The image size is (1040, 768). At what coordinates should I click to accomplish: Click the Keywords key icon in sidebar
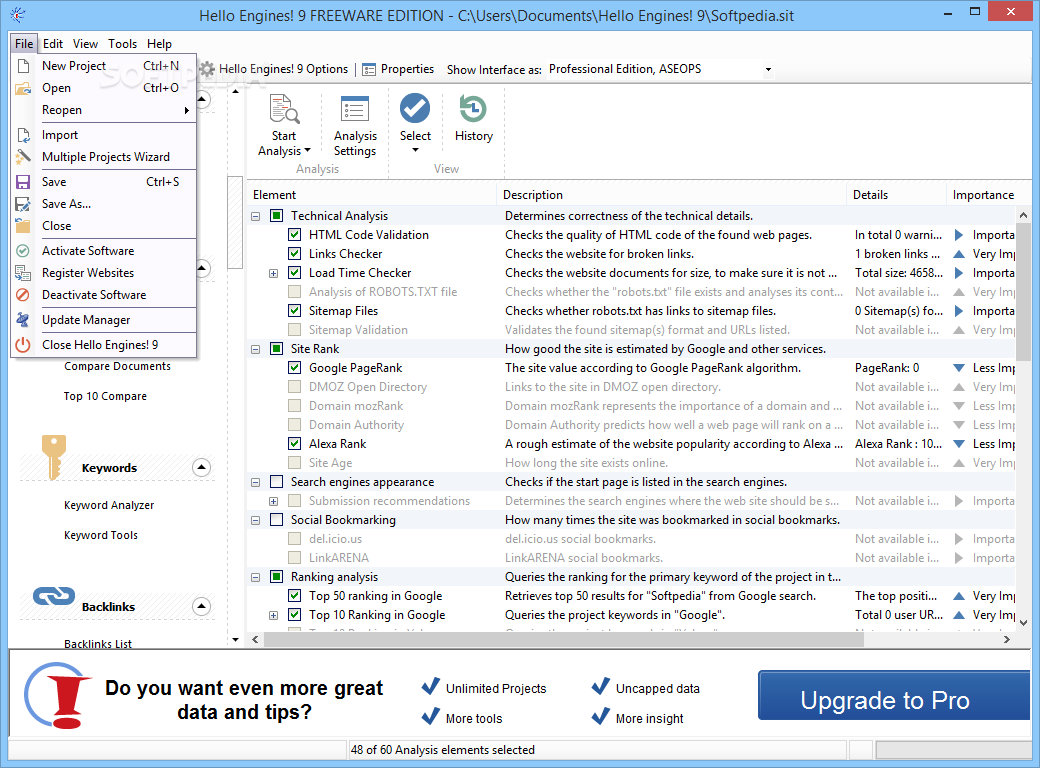[x=54, y=456]
